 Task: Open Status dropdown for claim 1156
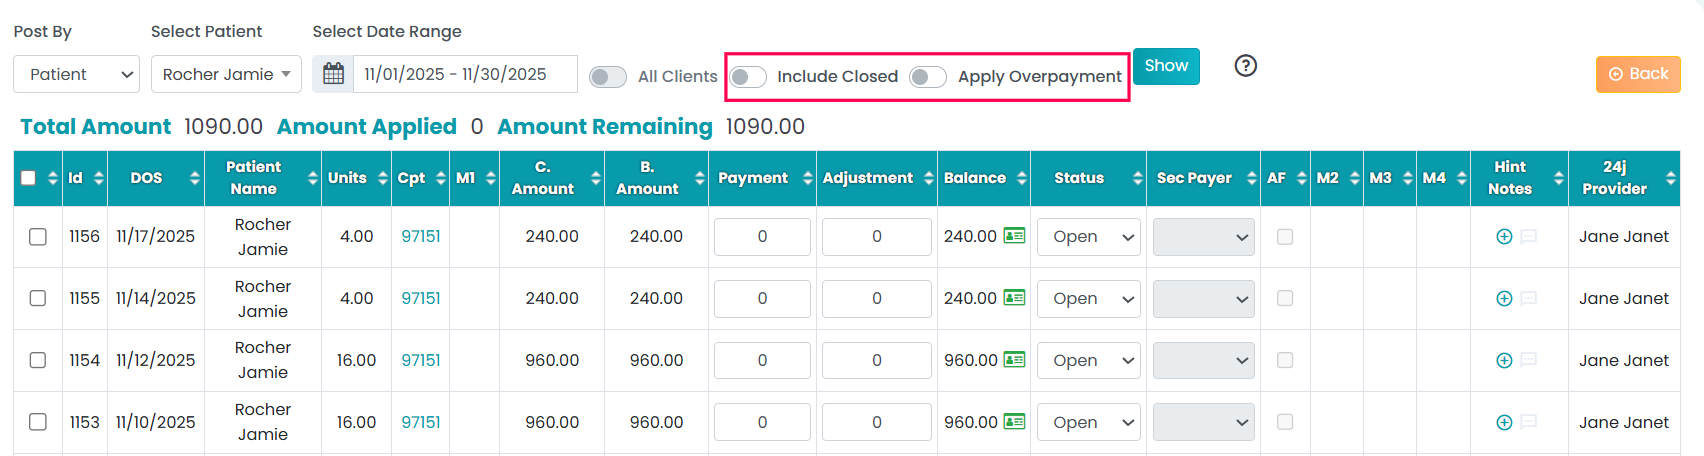pyautogui.click(x=1089, y=237)
